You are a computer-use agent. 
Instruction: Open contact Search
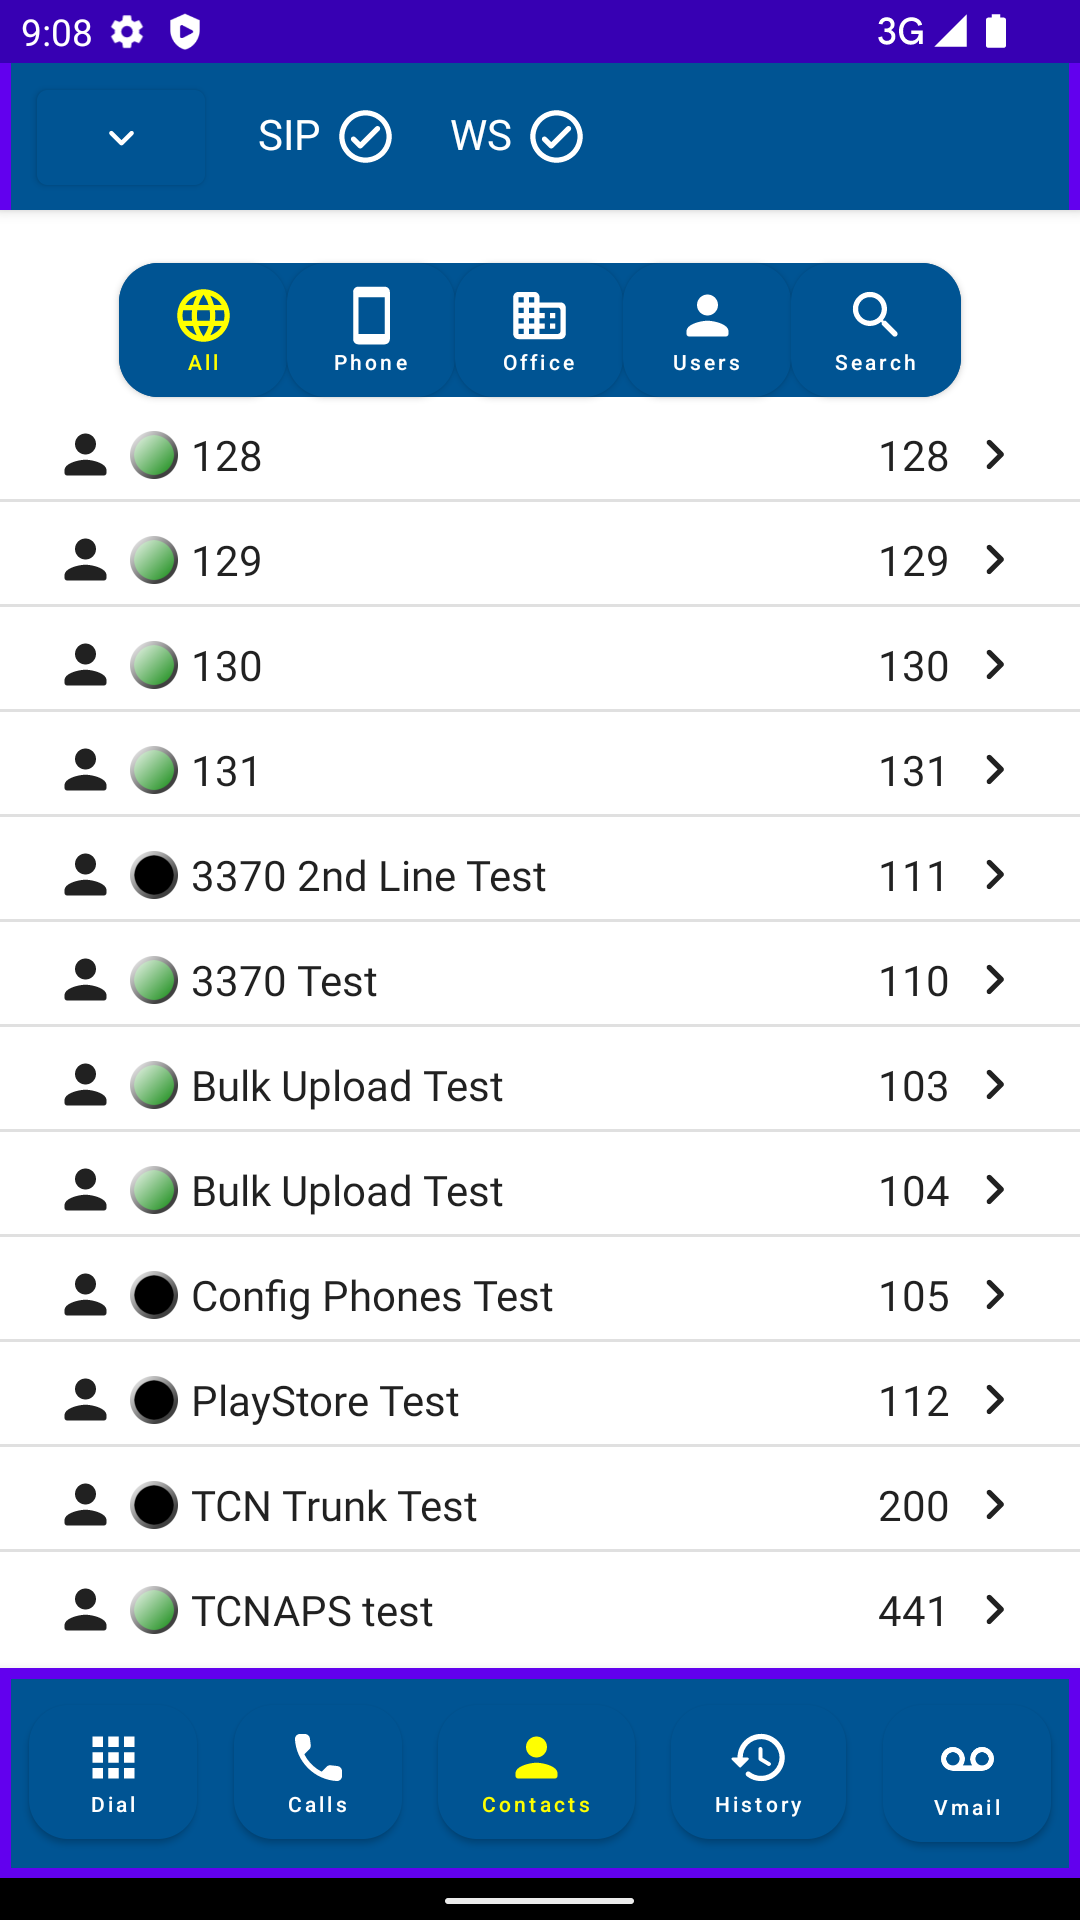875,331
